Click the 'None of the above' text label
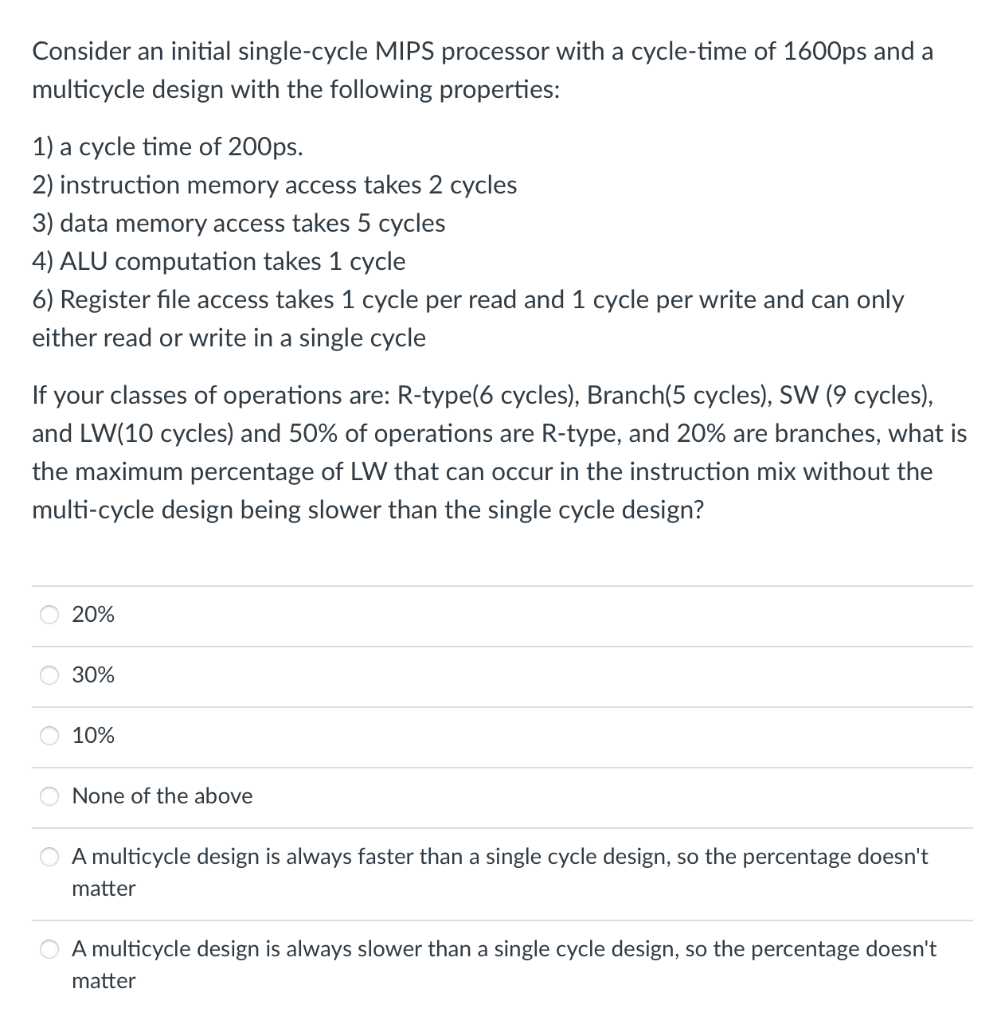 click(x=162, y=796)
